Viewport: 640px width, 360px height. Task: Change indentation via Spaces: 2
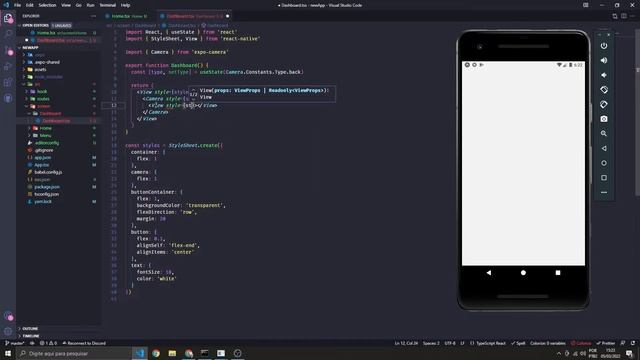431,343
